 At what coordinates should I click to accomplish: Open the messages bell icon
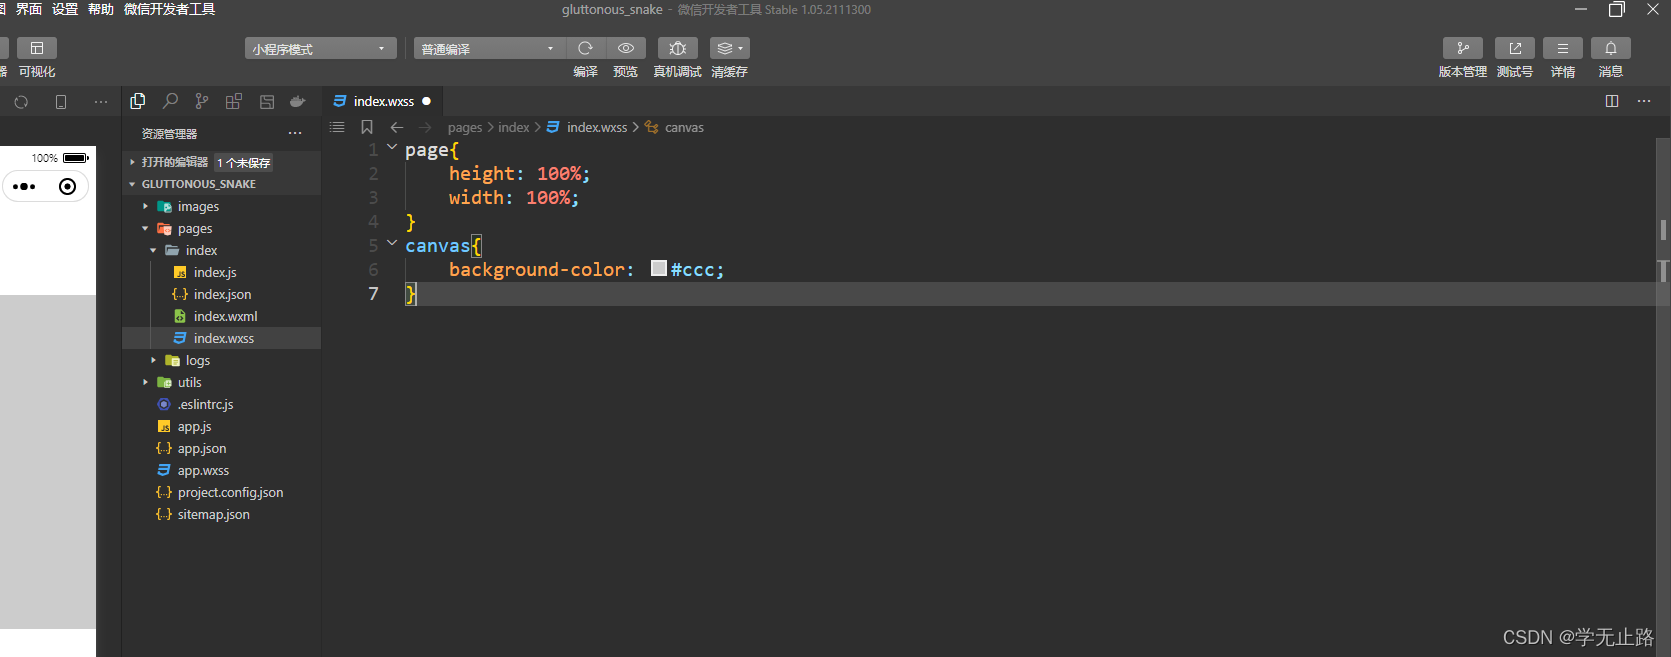[x=1611, y=48]
